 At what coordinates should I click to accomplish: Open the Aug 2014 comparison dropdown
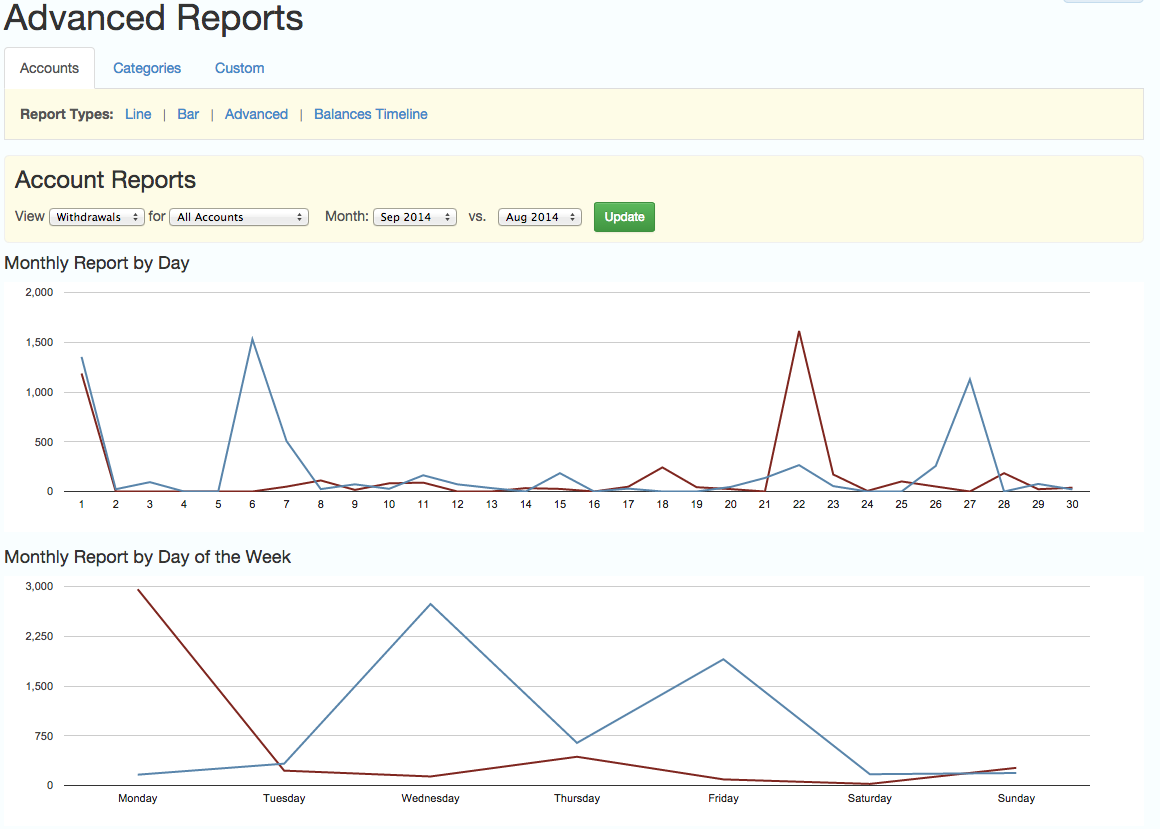pyautogui.click(x=540, y=217)
